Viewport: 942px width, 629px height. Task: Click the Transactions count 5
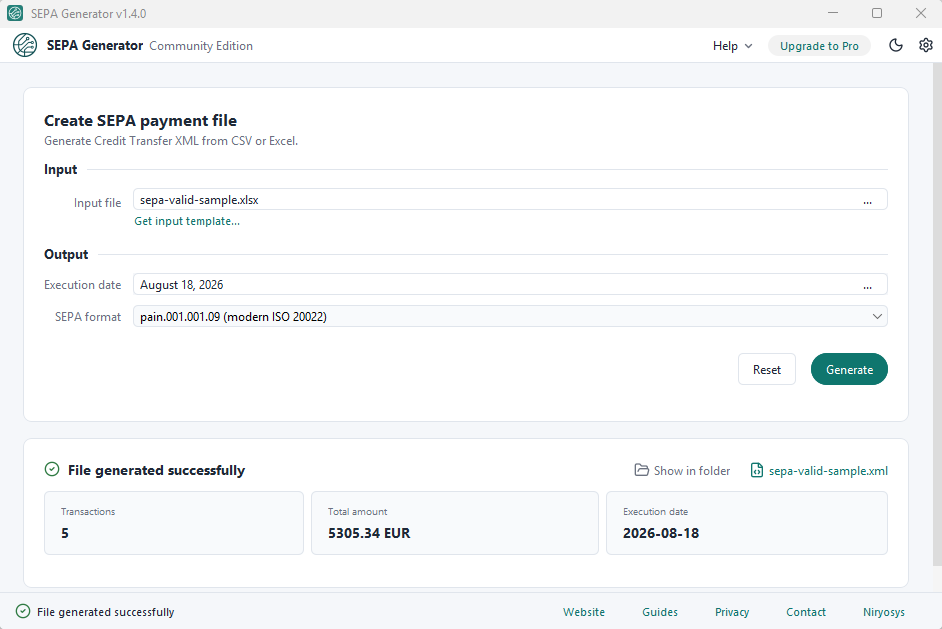pyautogui.click(x=65, y=533)
